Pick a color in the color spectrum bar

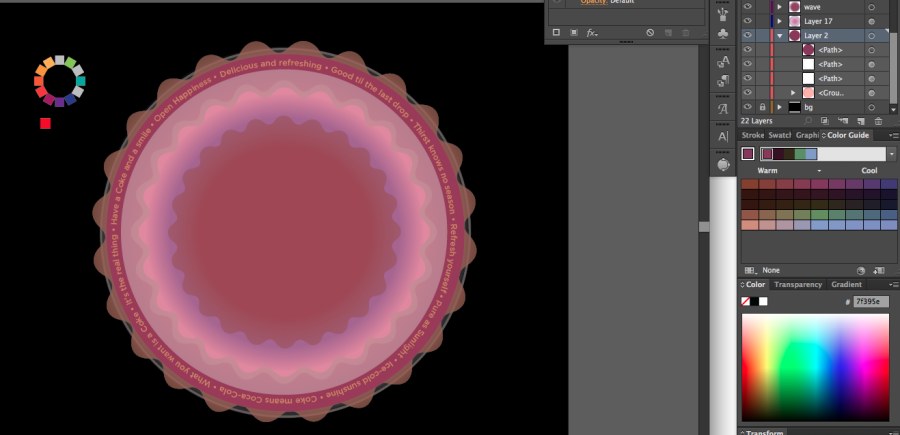(x=815, y=367)
